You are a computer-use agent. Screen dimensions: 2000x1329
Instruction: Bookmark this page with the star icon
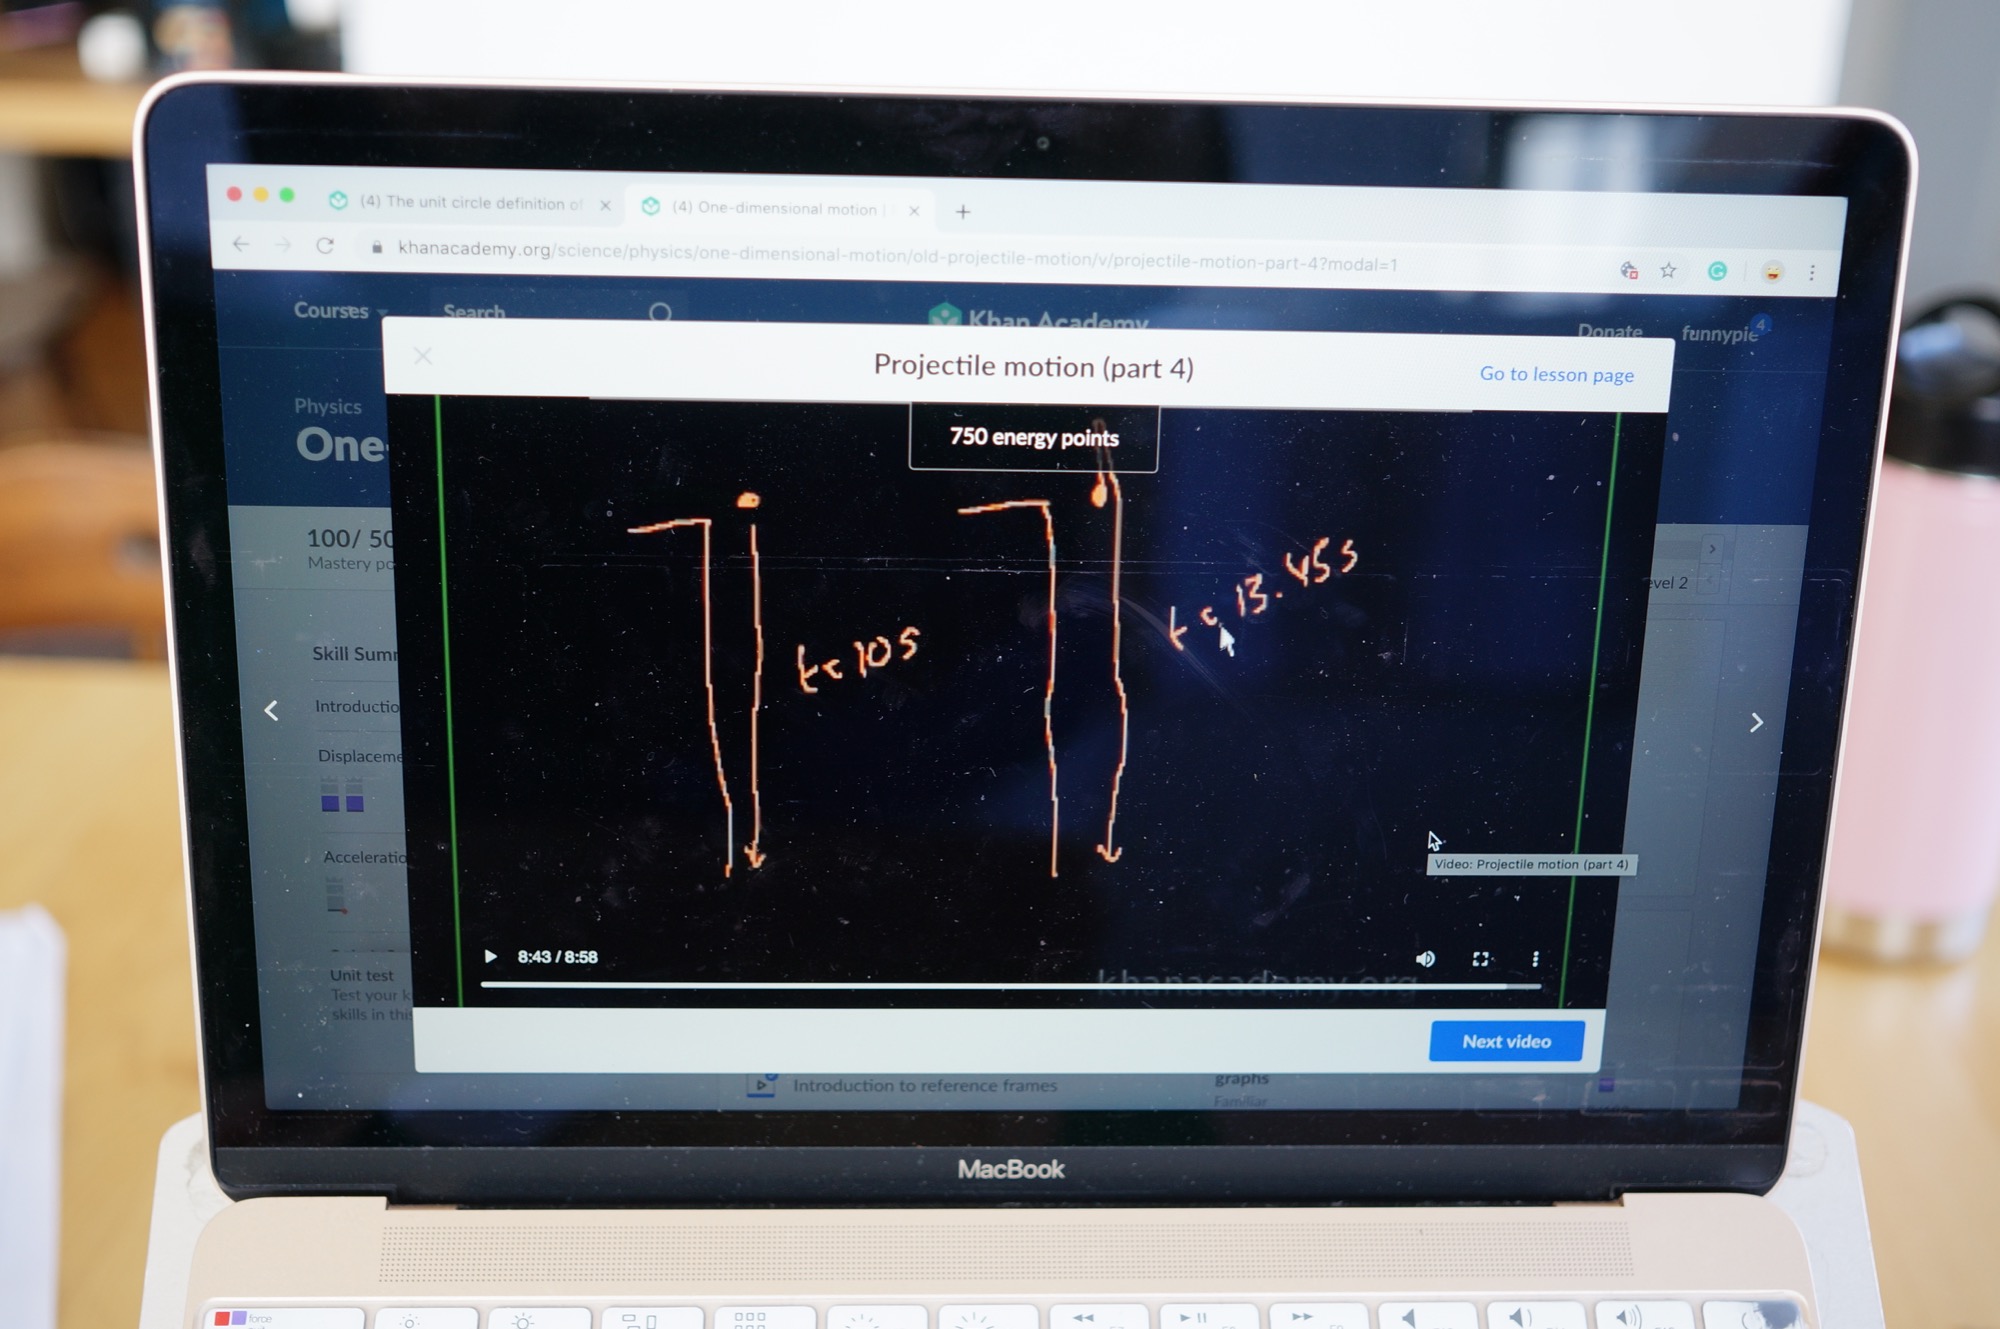1668,270
